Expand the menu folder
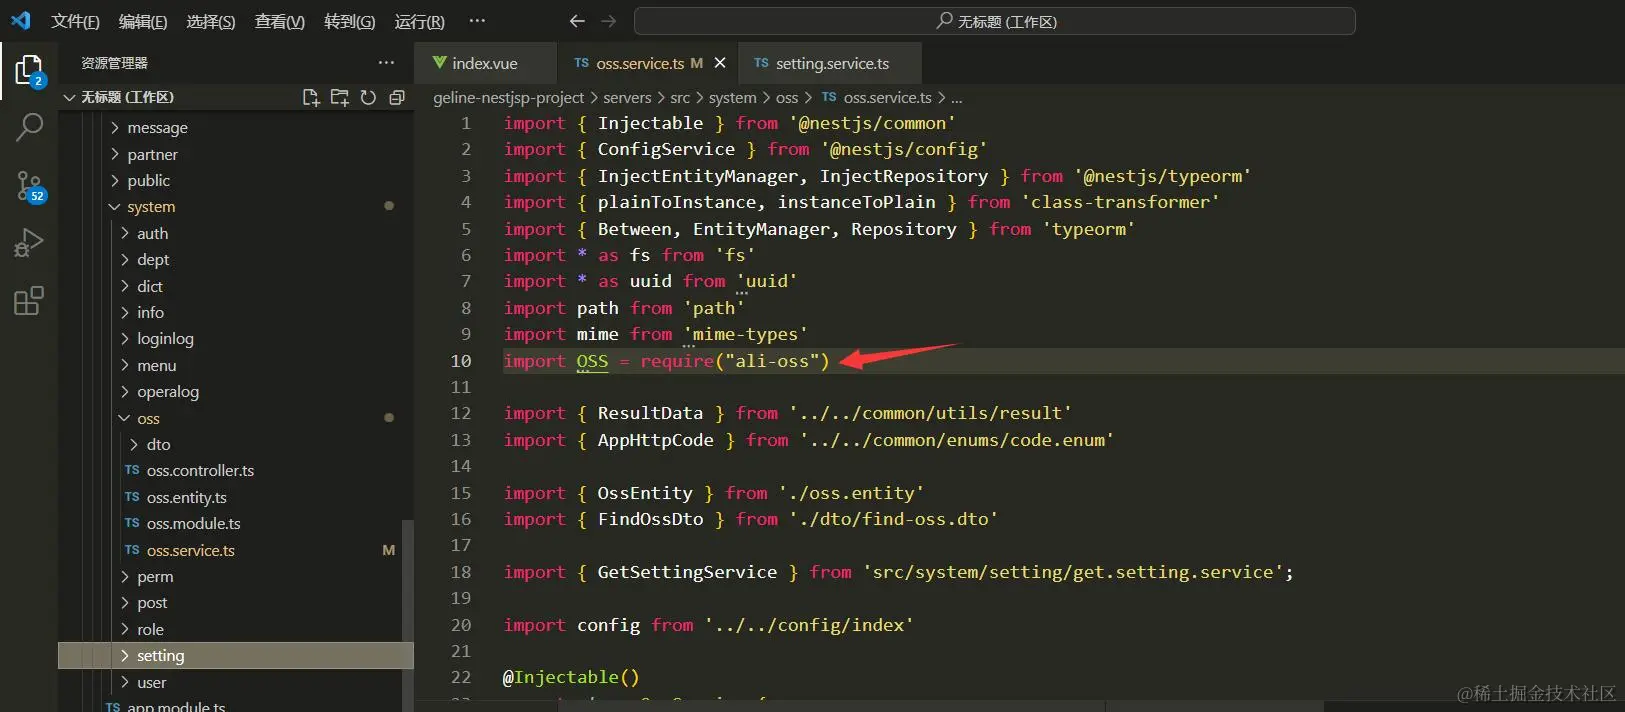 coord(235,365)
